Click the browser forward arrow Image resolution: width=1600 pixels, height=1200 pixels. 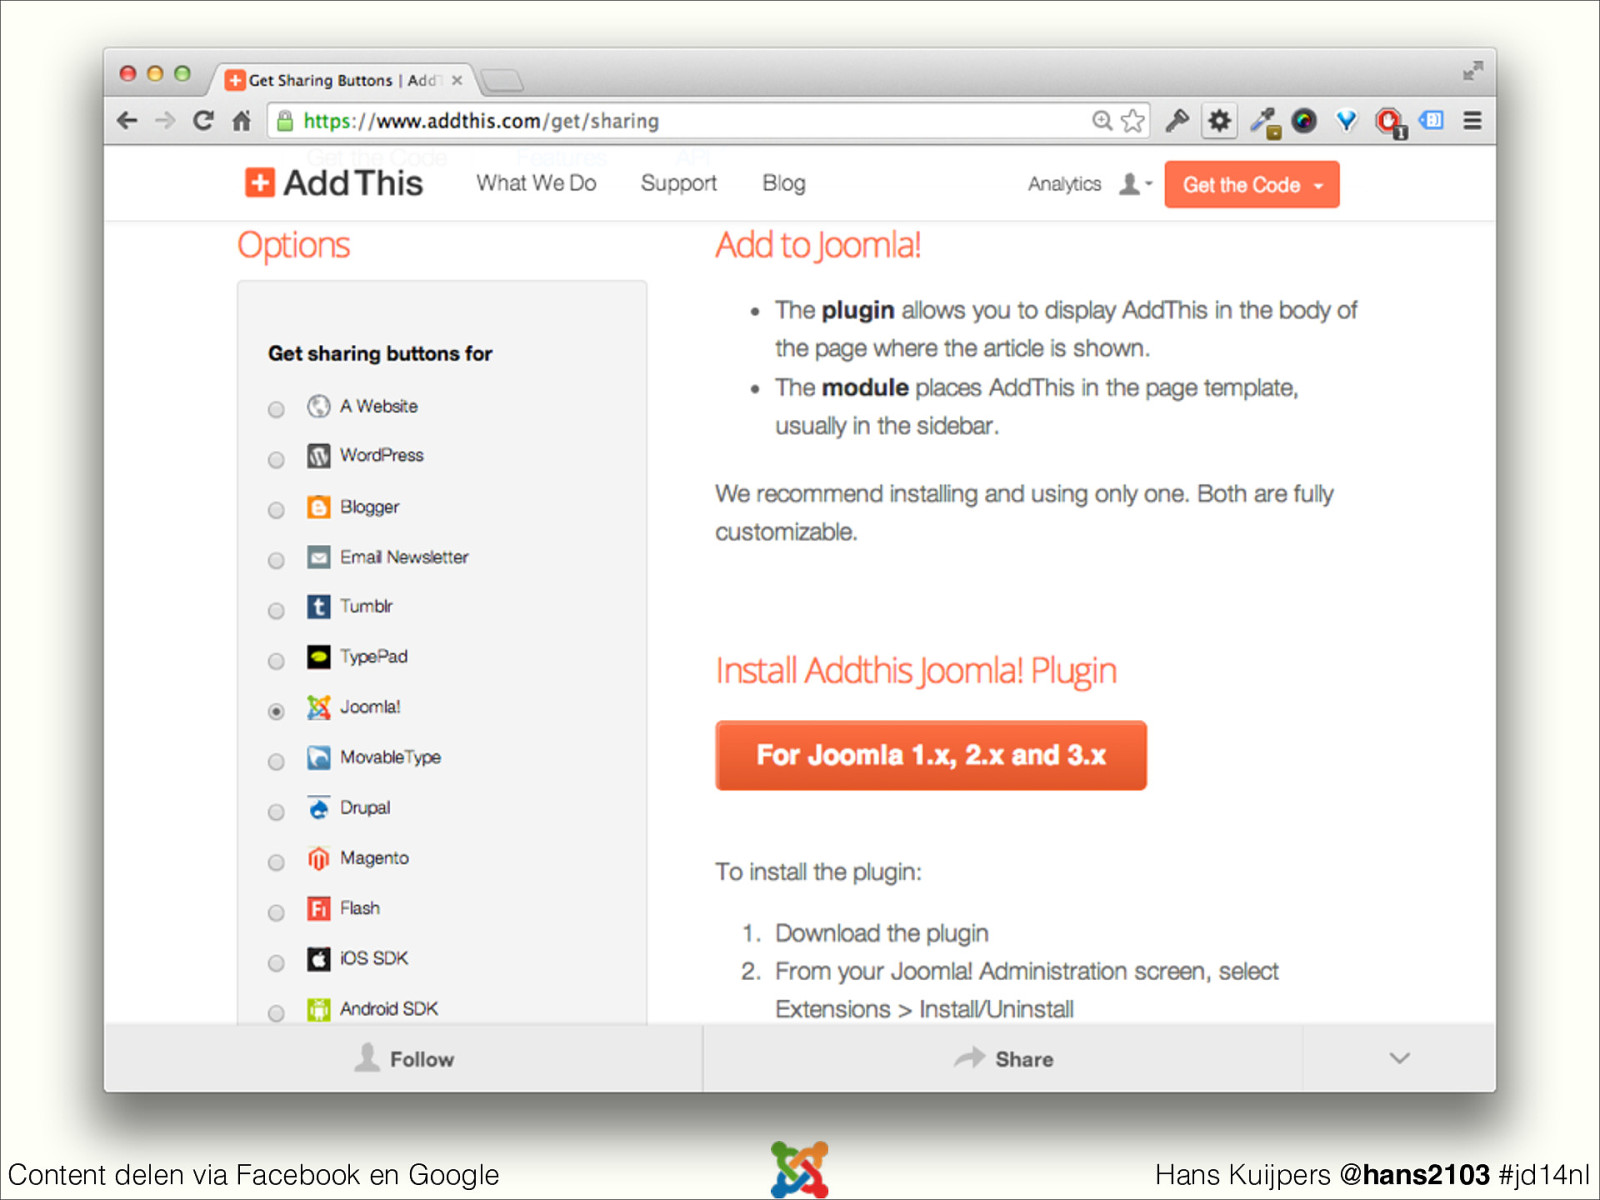[x=165, y=121]
